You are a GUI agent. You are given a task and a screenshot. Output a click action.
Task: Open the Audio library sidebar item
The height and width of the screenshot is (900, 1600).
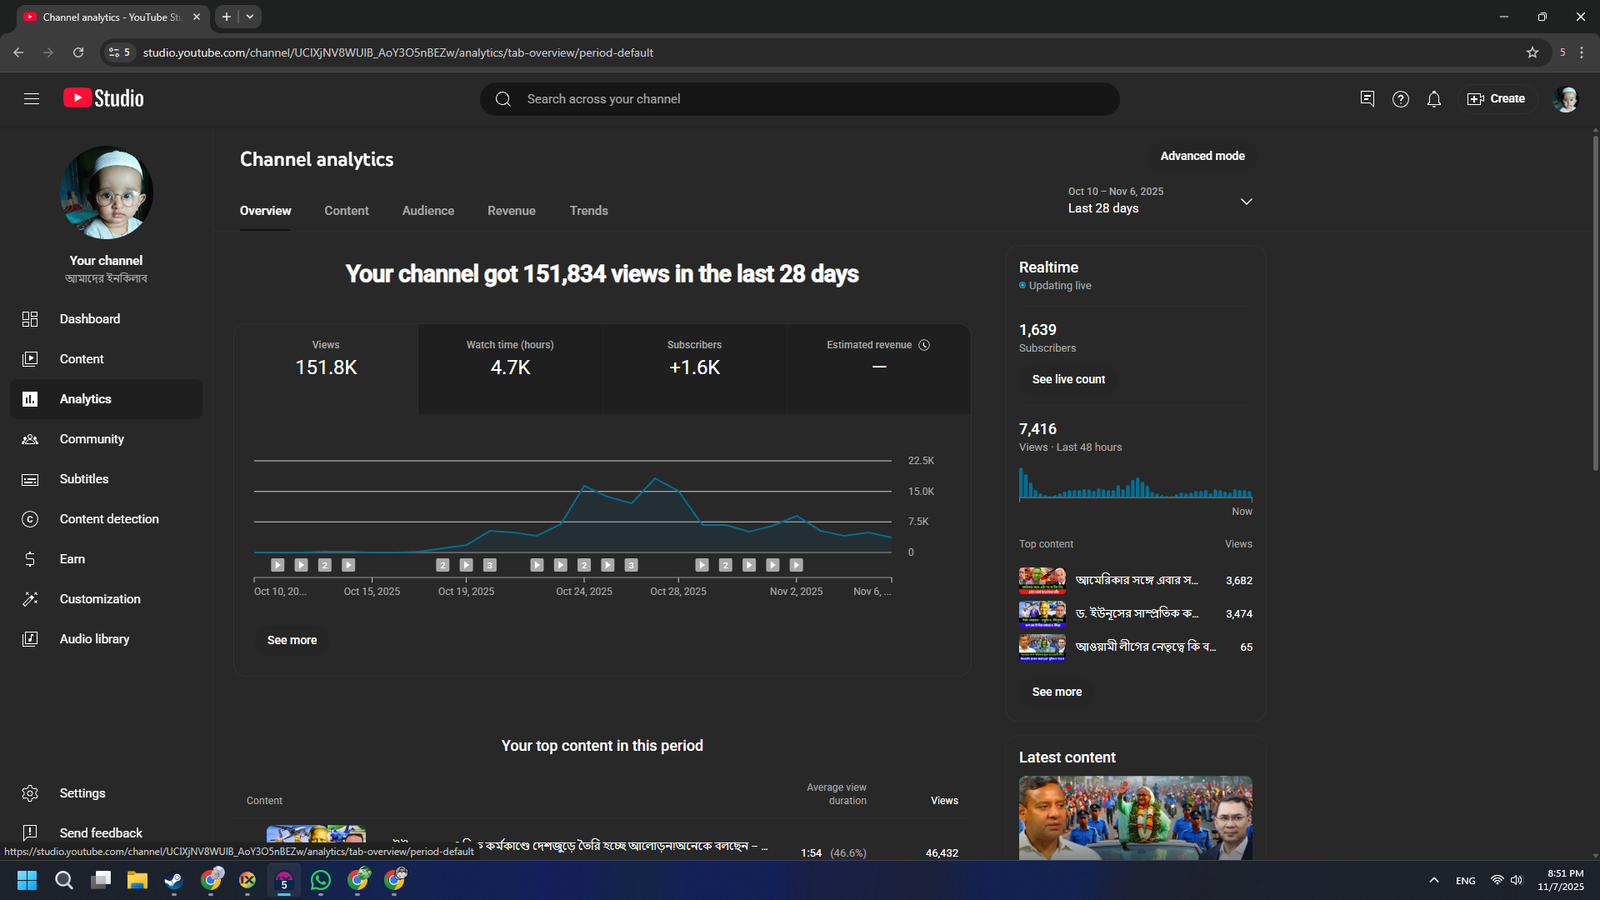pos(94,639)
